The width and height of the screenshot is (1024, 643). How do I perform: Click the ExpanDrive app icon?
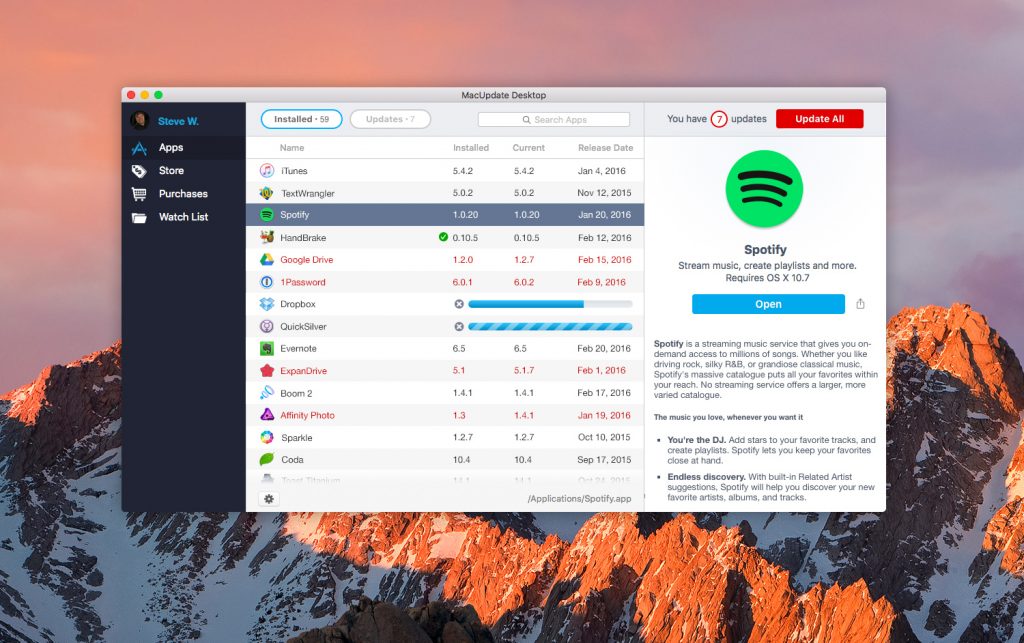coord(266,371)
